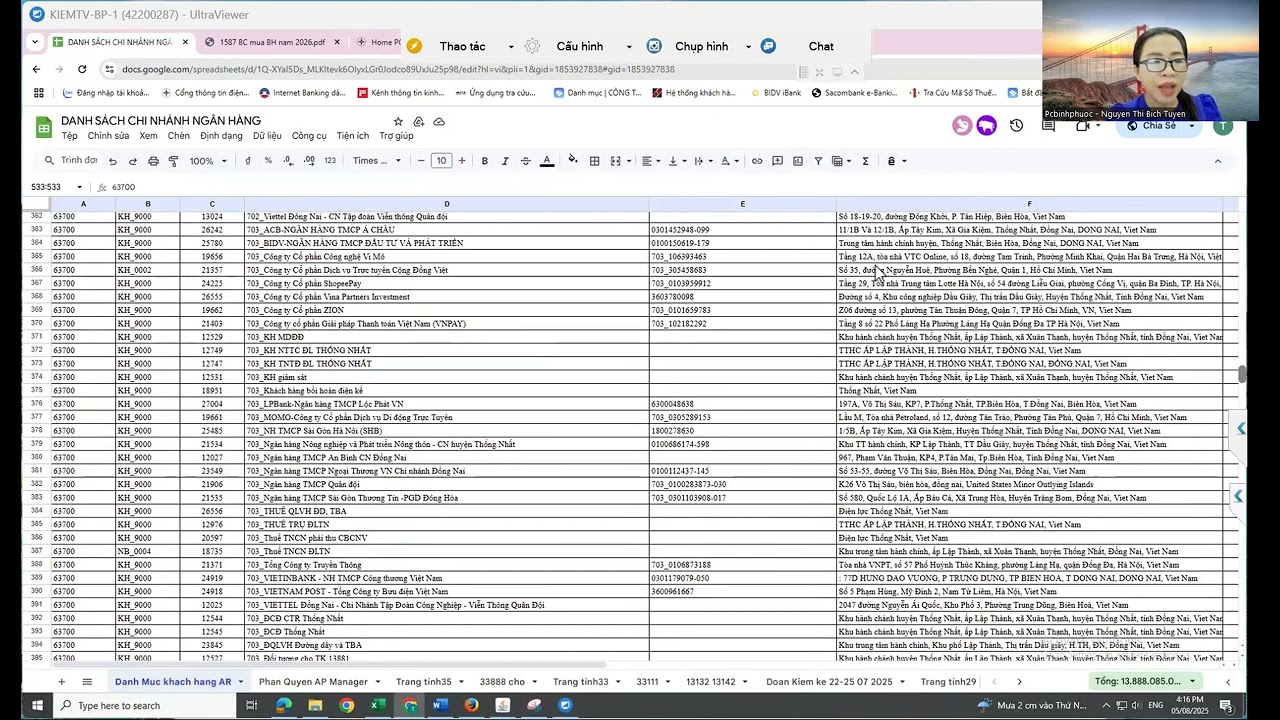Click the Trình đơn menu search field

click(x=70, y=161)
